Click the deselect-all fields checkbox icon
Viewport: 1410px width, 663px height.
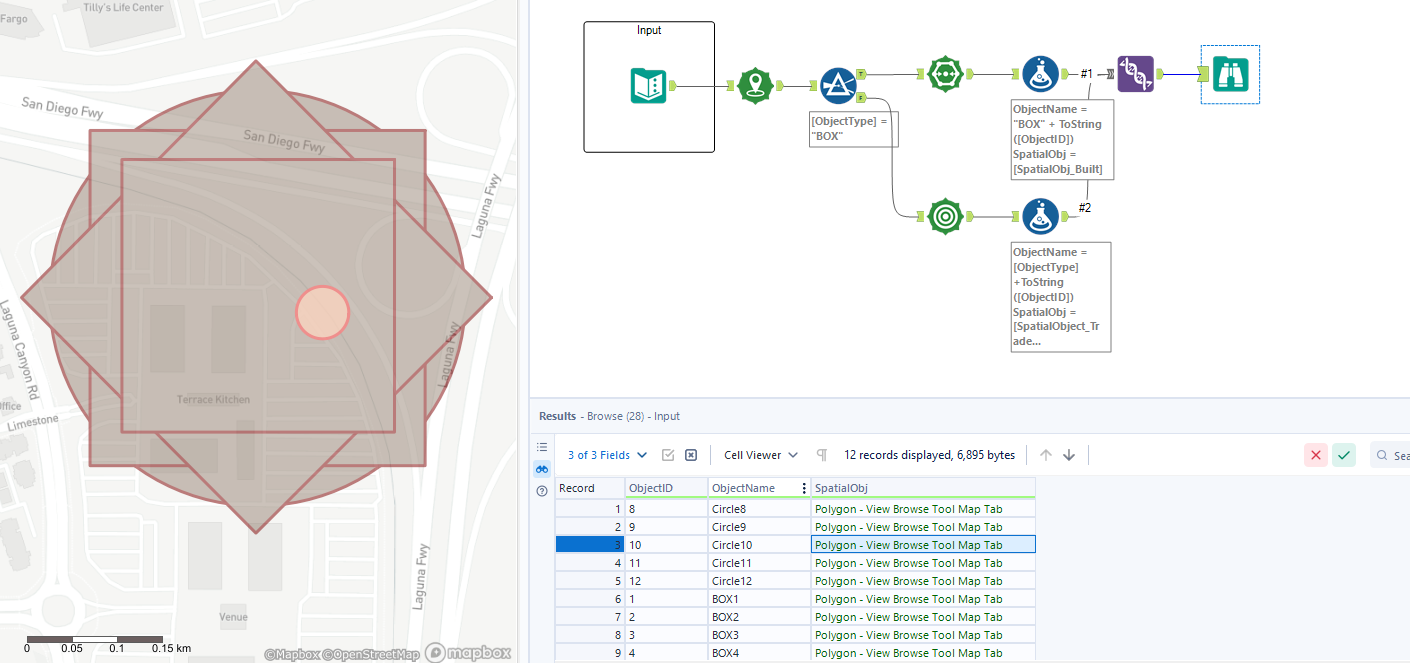[x=690, y=455]
